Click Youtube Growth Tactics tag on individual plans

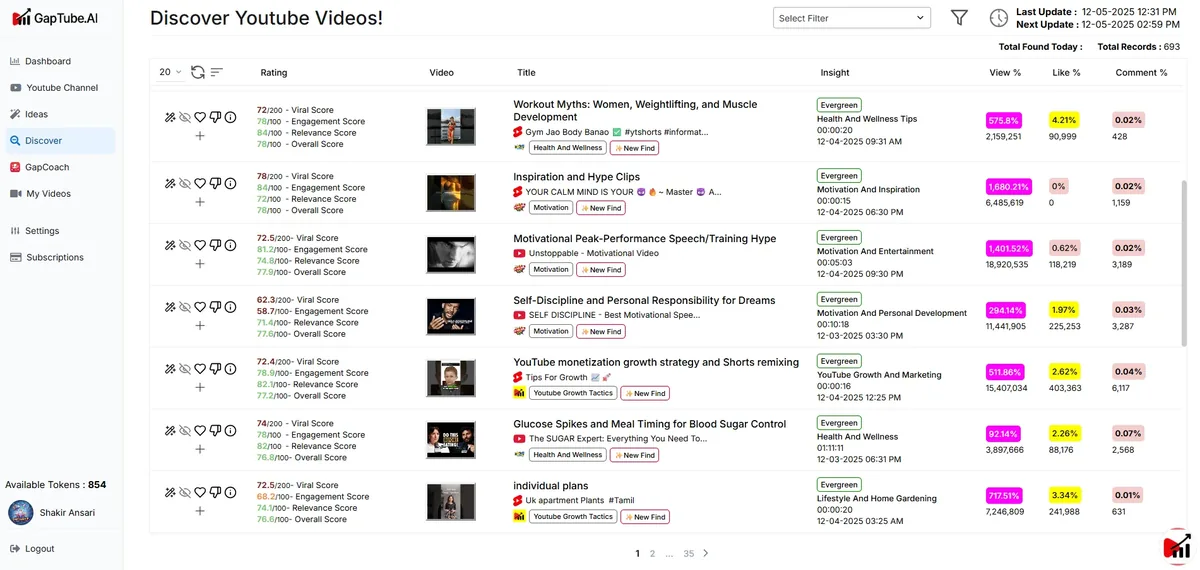point(572,517)
